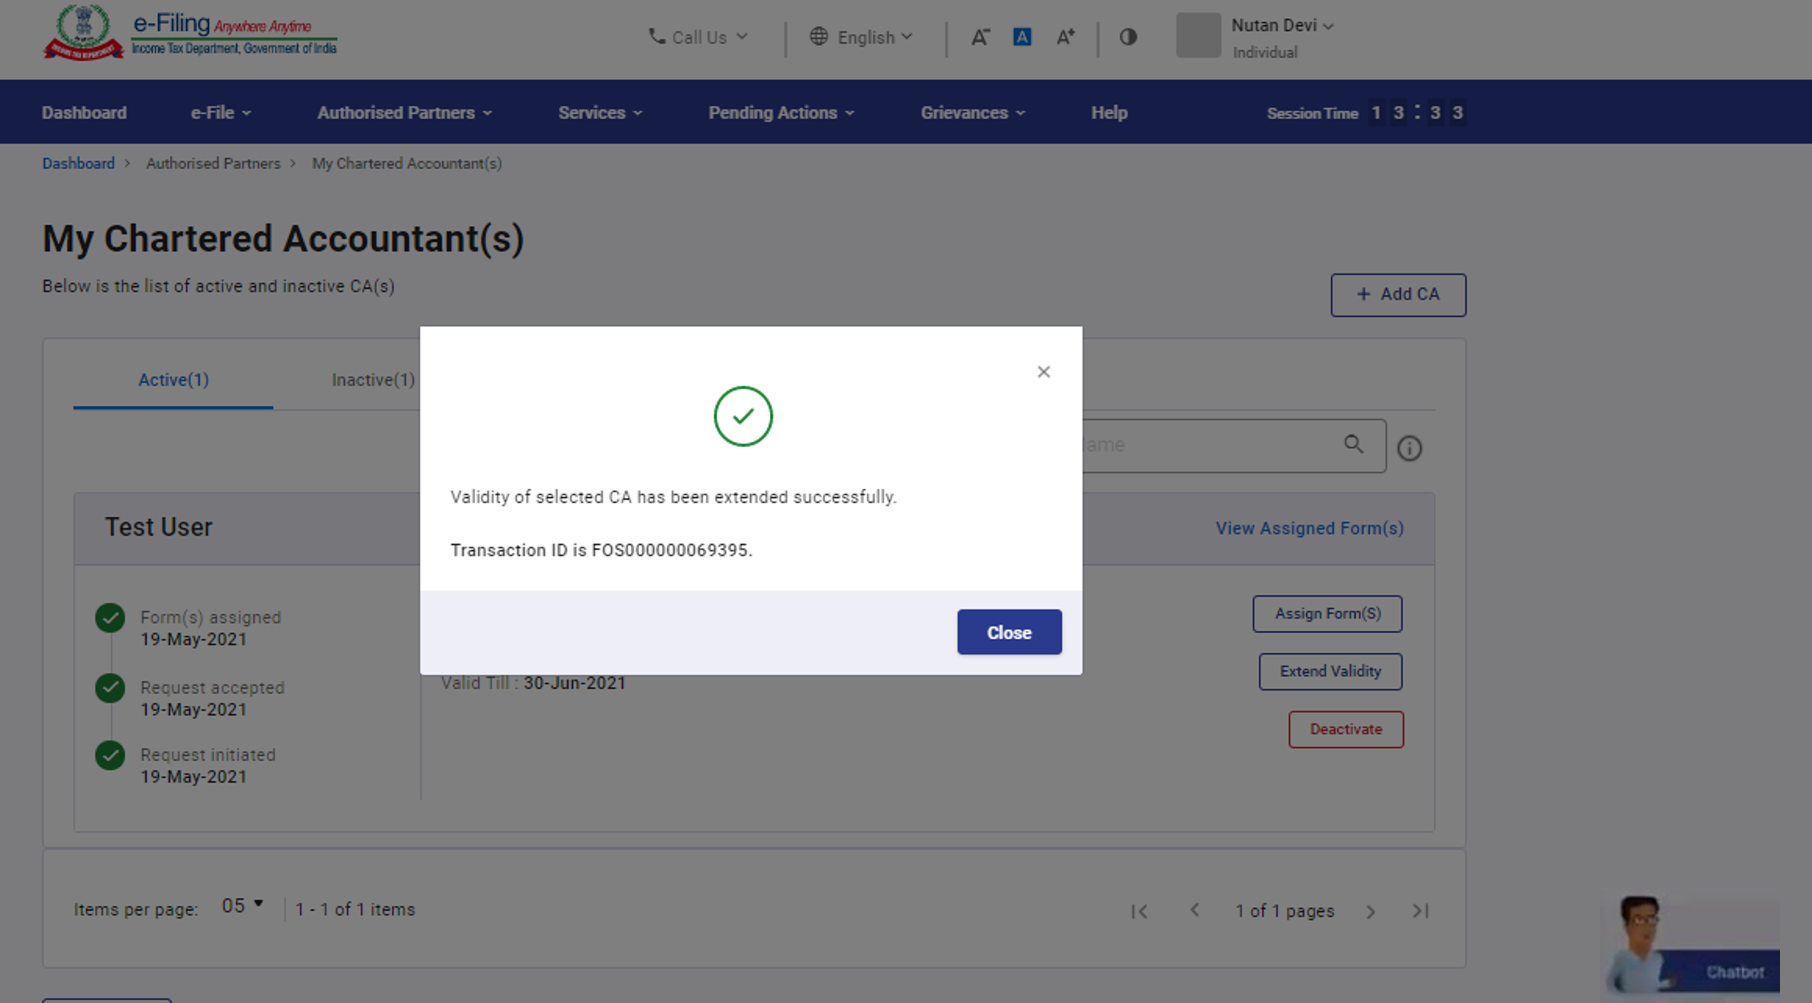
Task: Change items per page dropdown
Action: pyautogui.click(x=242, y=906)
